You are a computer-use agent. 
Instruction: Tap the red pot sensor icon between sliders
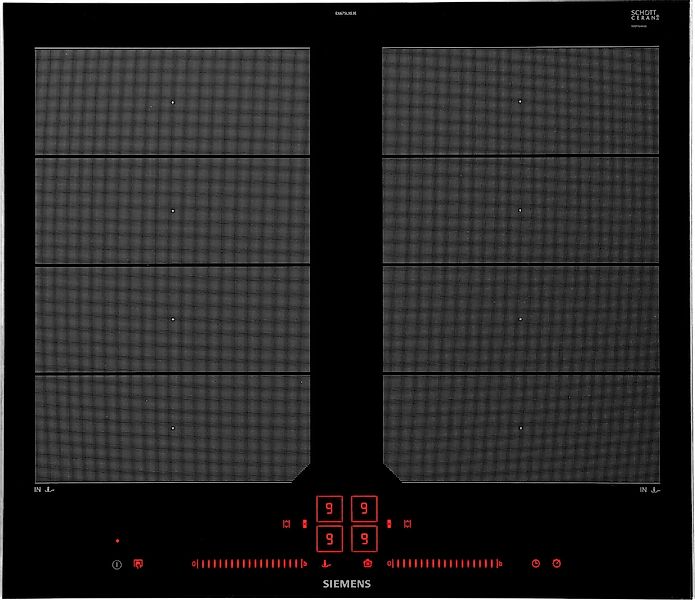point(367,563)
